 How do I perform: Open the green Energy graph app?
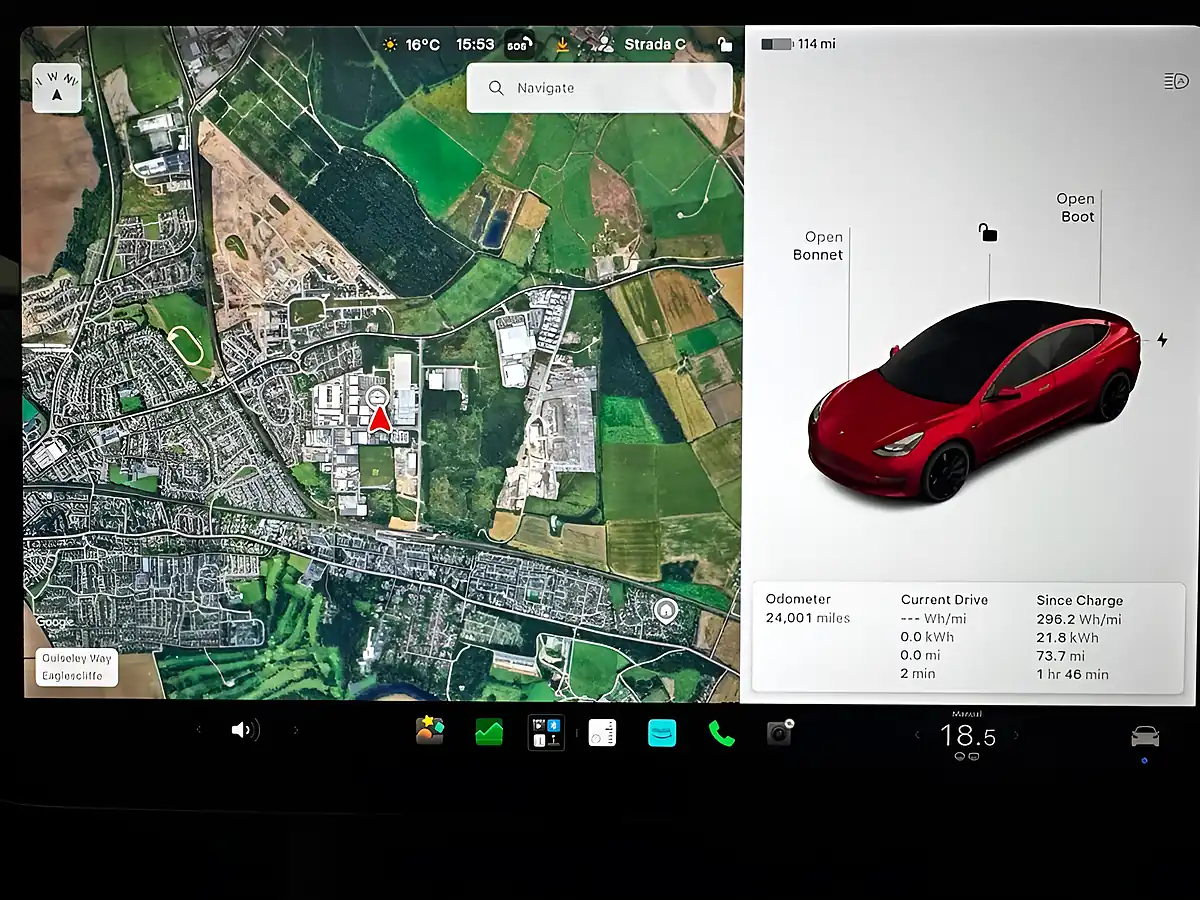coord(489,733)
